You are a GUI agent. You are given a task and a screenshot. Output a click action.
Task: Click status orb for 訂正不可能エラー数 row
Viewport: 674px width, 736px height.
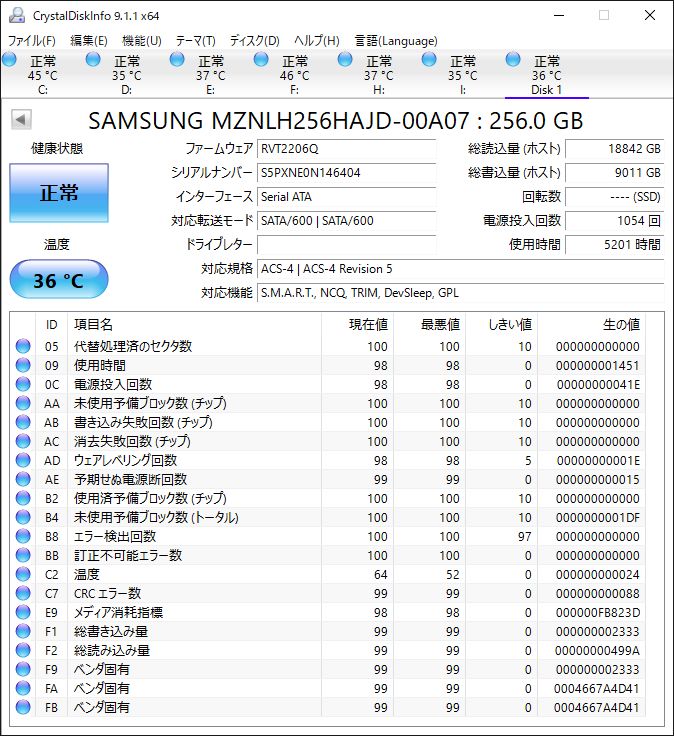click(23, 555)
